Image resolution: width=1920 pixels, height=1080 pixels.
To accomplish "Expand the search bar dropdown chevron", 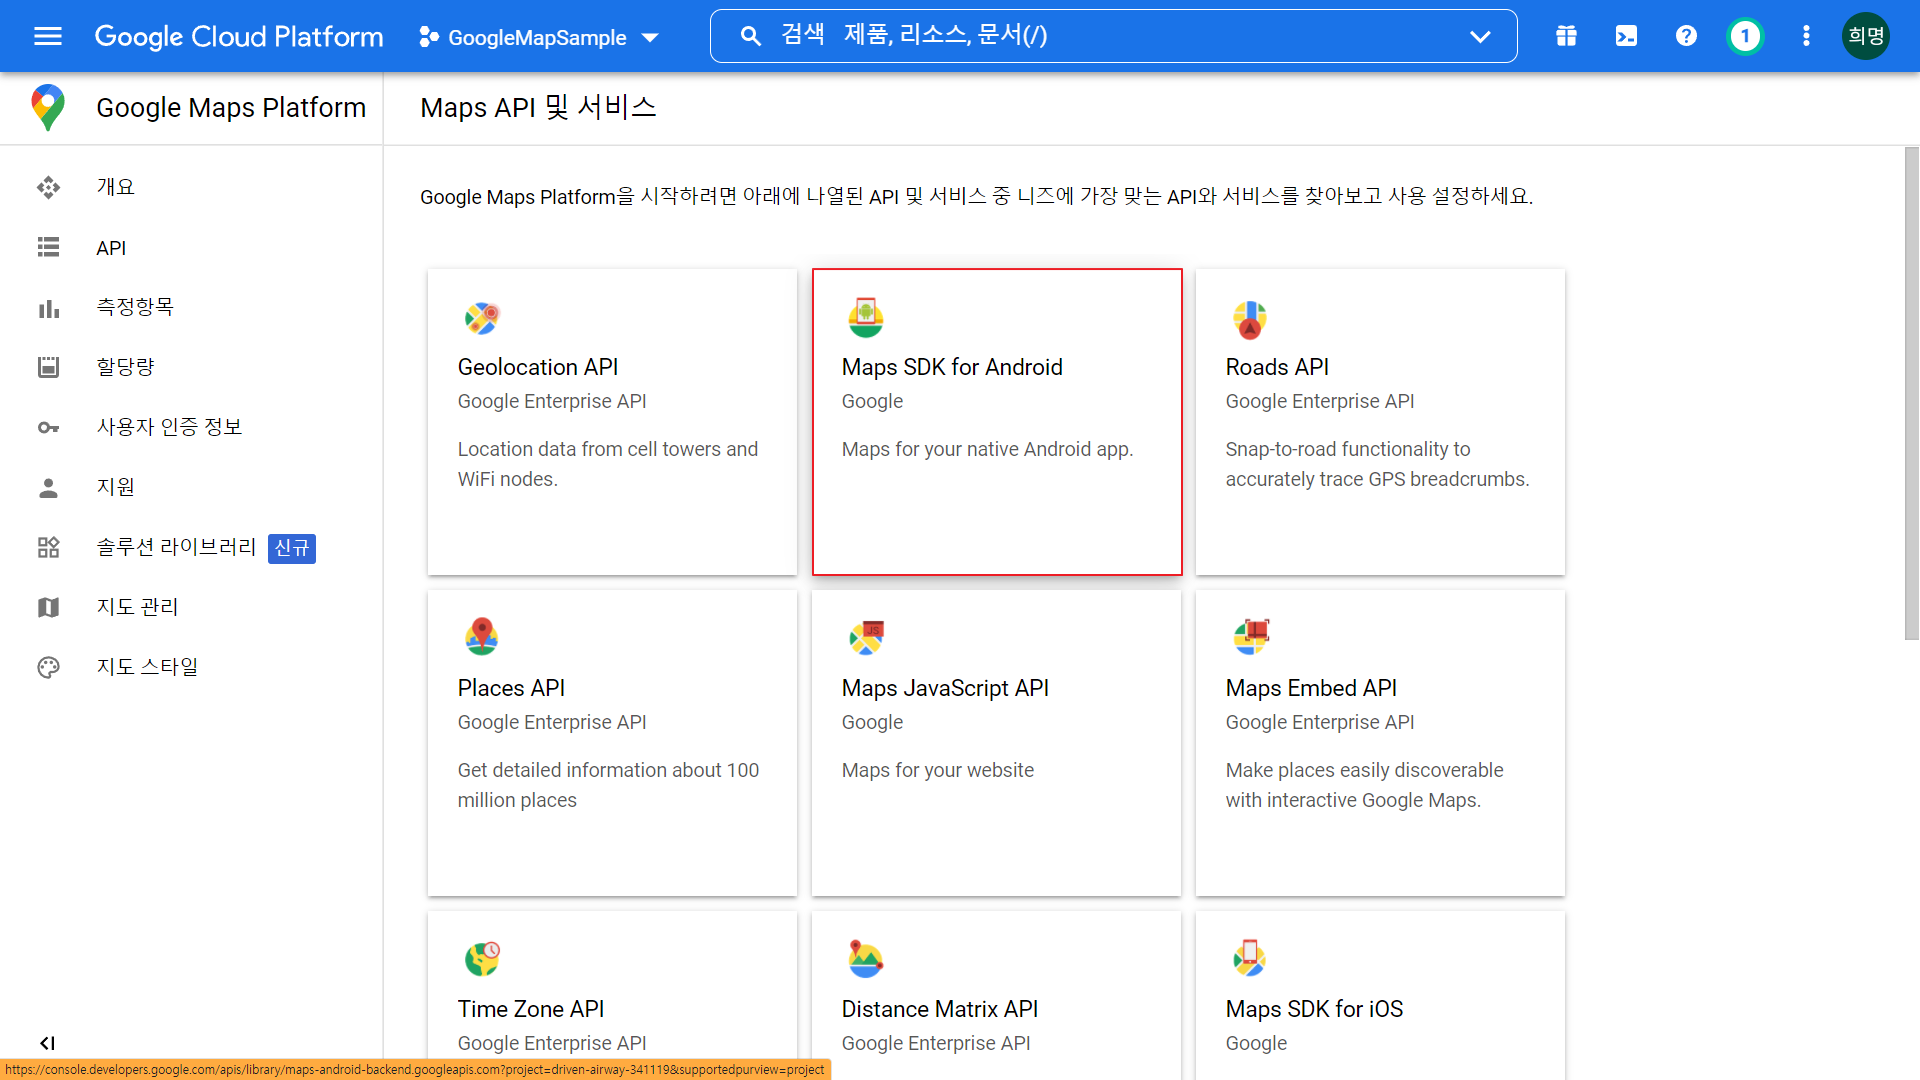I will click(x=1480, y=36).
